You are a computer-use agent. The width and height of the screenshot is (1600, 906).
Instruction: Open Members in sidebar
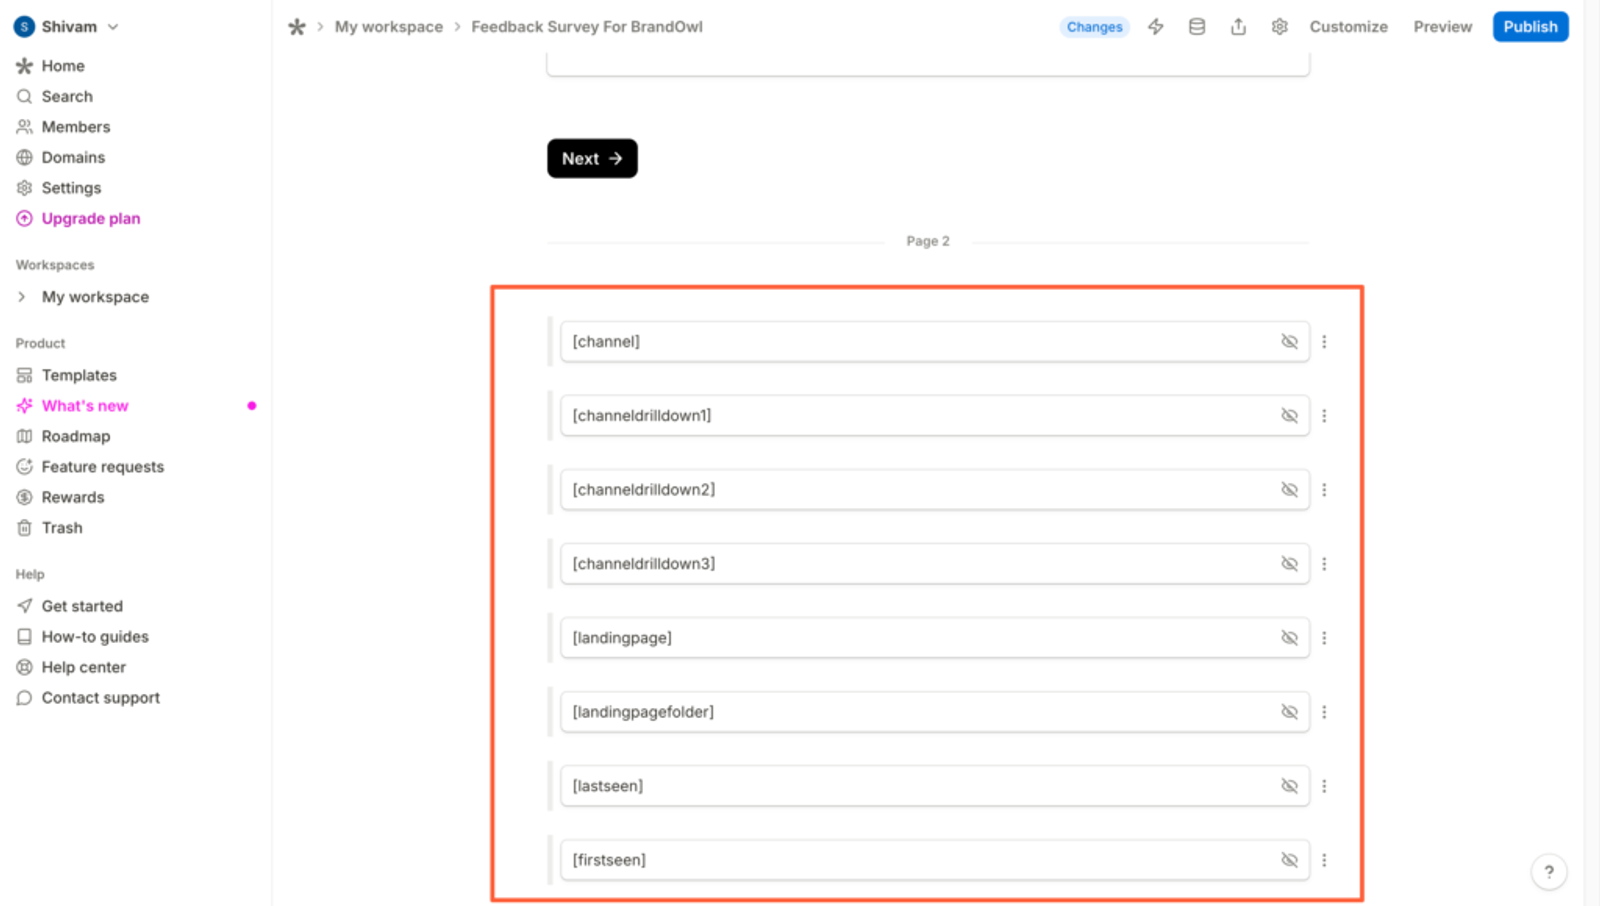76,127
